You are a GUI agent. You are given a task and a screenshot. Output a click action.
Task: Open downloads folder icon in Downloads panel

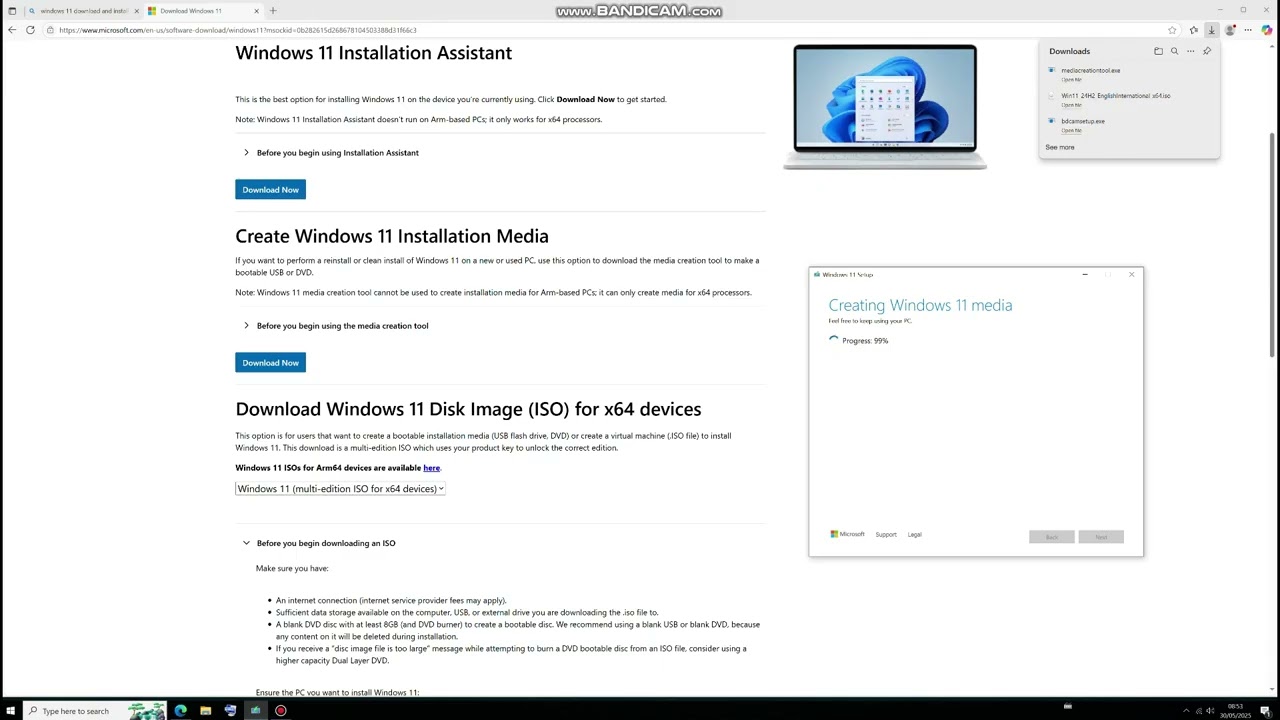pyautogui.click(x=1158, y=51)
